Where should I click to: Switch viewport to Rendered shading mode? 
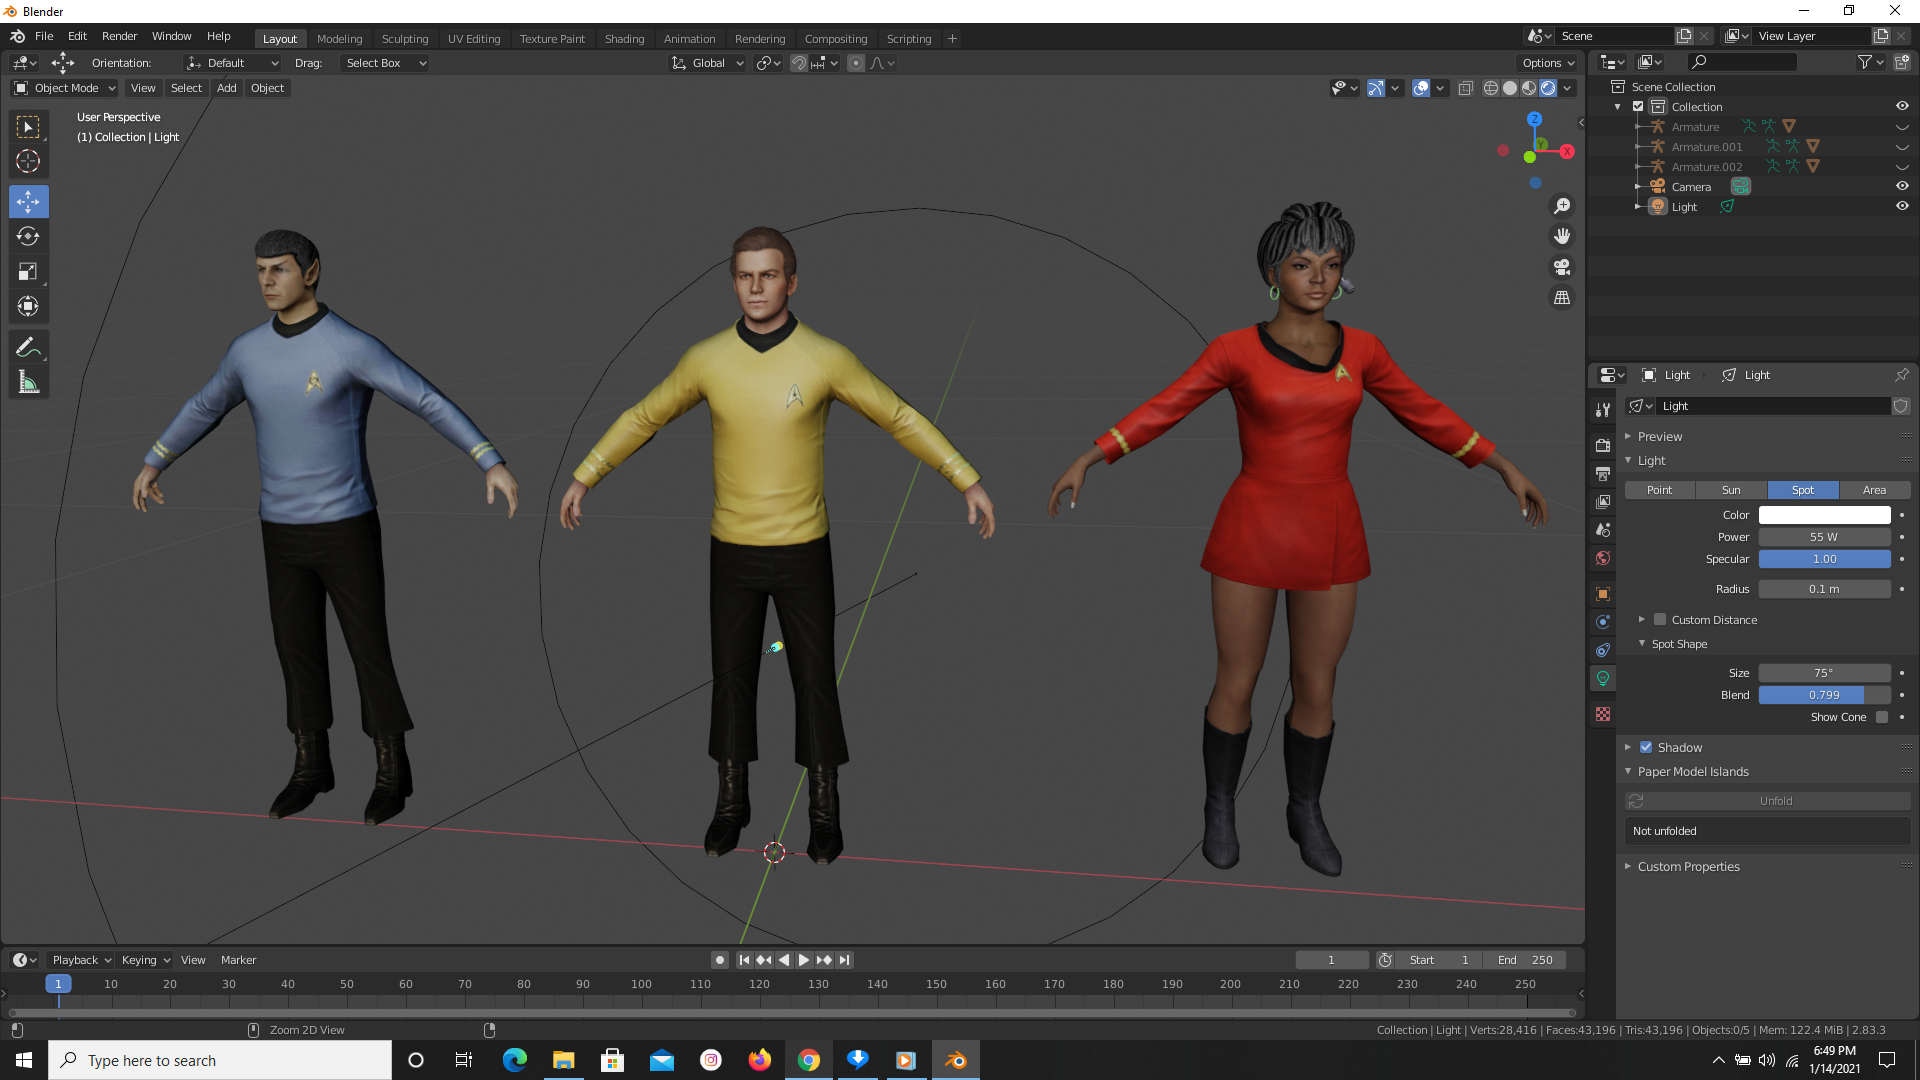coord(1548,88)
